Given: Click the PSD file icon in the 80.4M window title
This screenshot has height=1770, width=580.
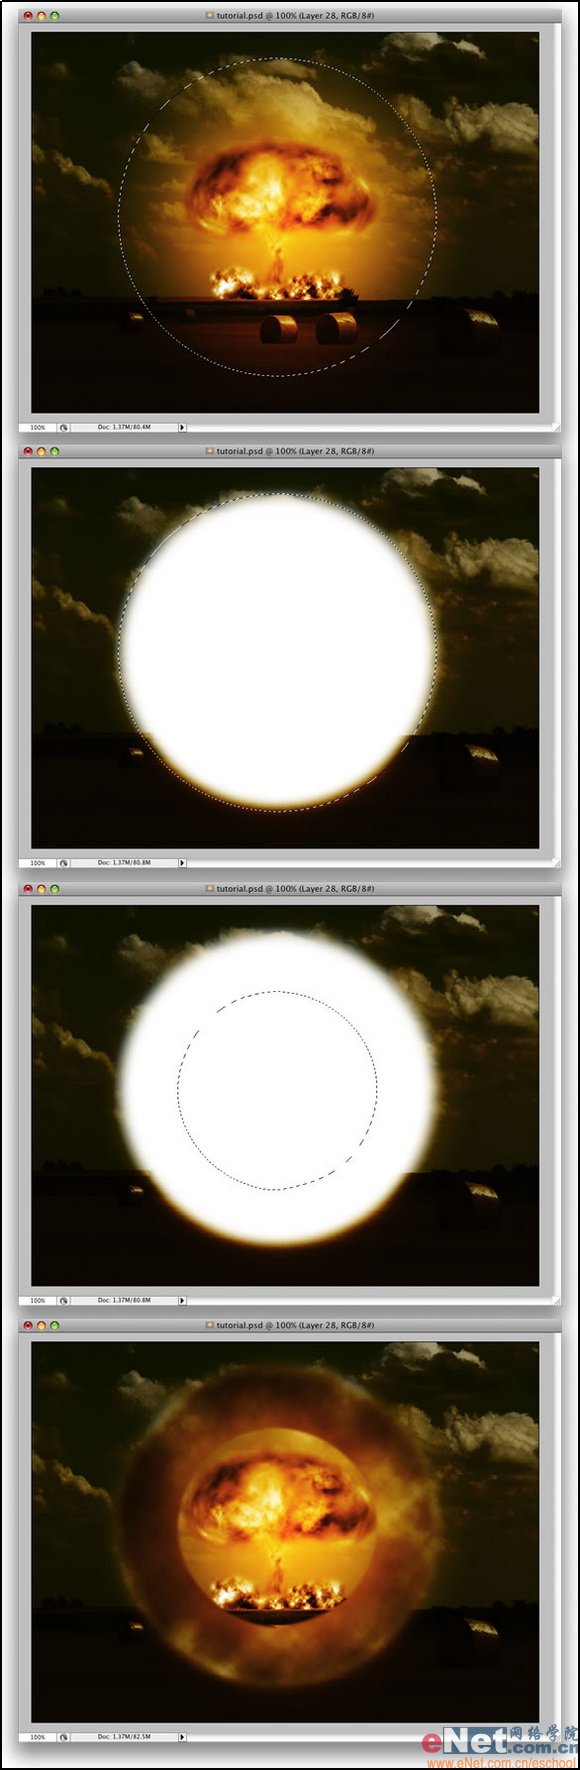Looking at the screenshot, I should [x=210, y=16].
